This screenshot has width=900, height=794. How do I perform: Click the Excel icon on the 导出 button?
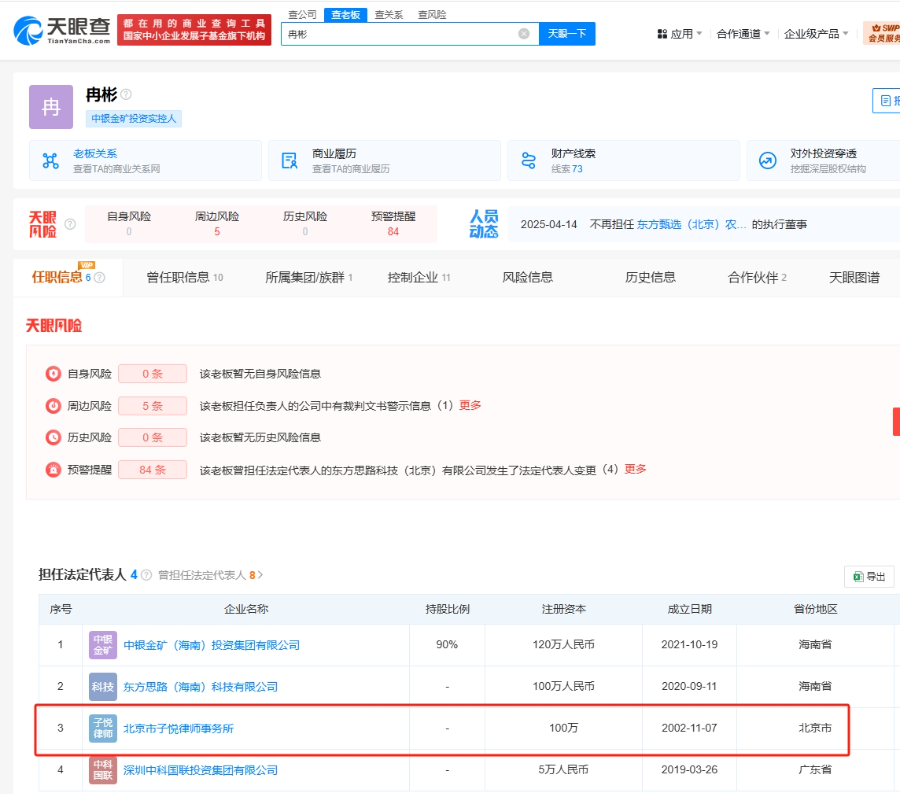(x=858, y=577)
